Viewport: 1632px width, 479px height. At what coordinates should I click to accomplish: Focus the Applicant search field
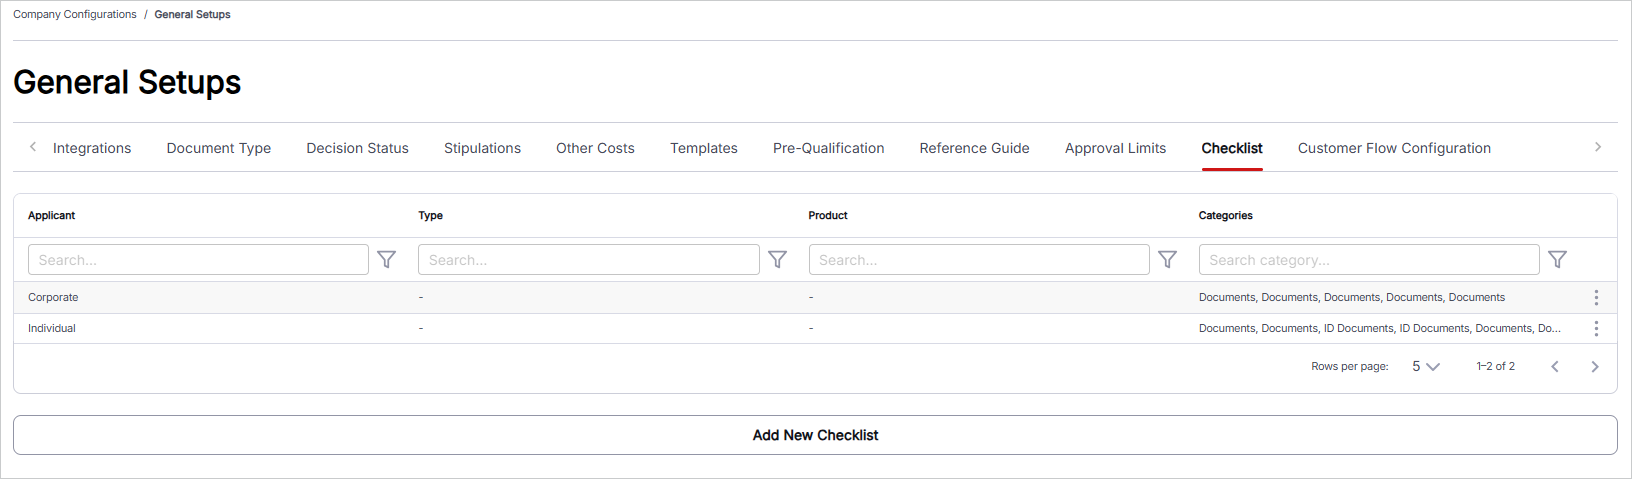[198, 260]
